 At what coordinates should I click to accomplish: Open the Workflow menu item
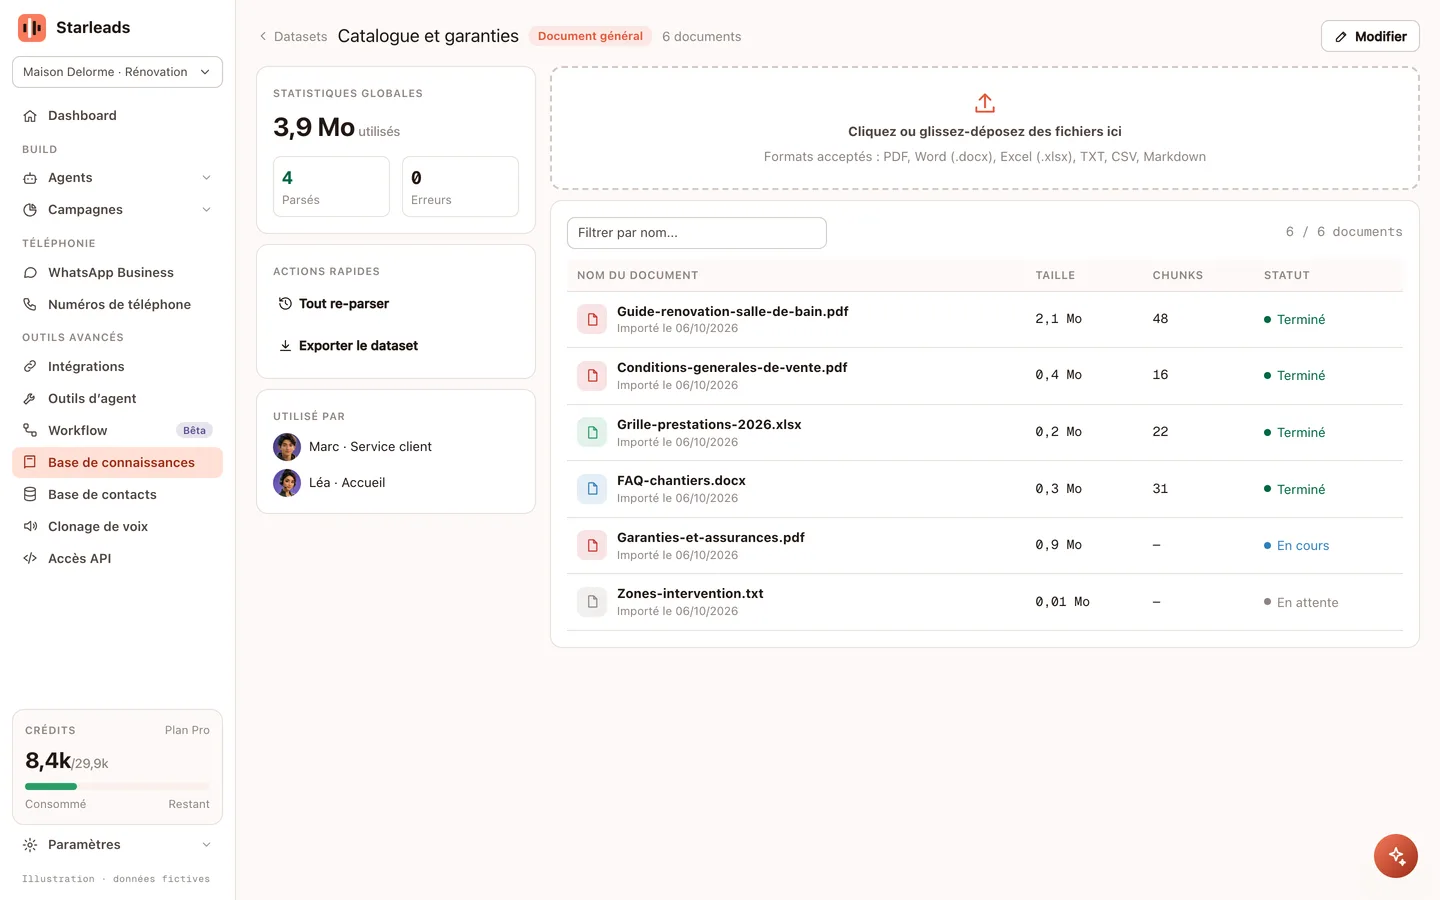117,431
